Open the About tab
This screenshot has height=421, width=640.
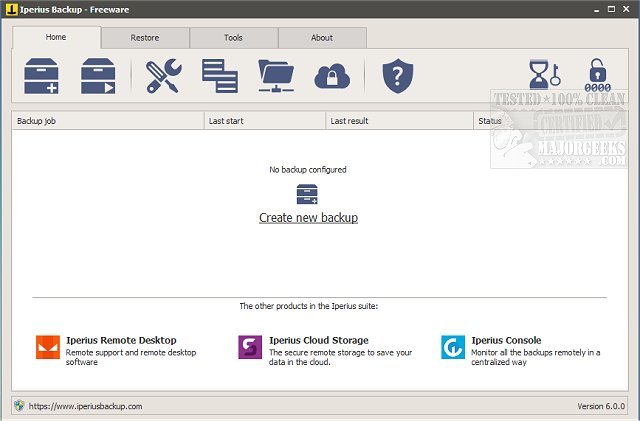coord(322,38)
